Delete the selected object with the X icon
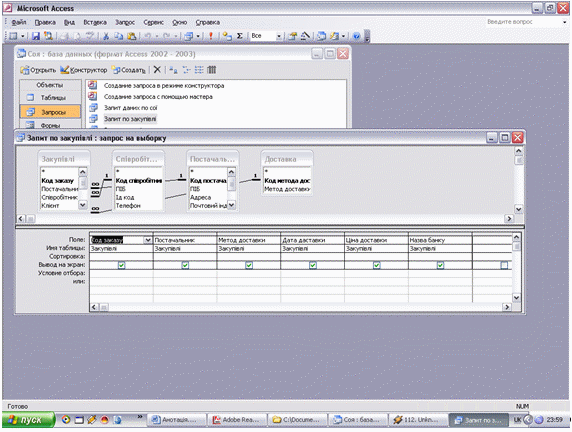This screenshot has width=572, height=432. 157,69
